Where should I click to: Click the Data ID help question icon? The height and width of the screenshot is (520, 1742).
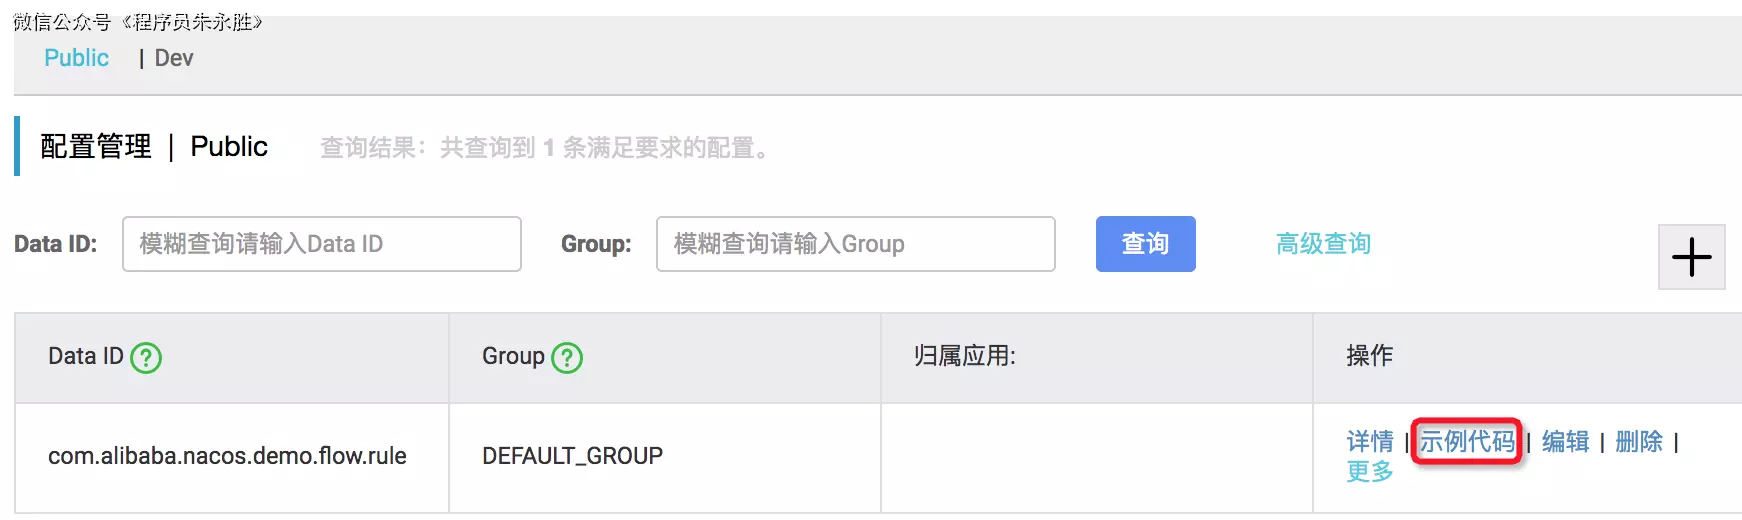tap(146, 357)
